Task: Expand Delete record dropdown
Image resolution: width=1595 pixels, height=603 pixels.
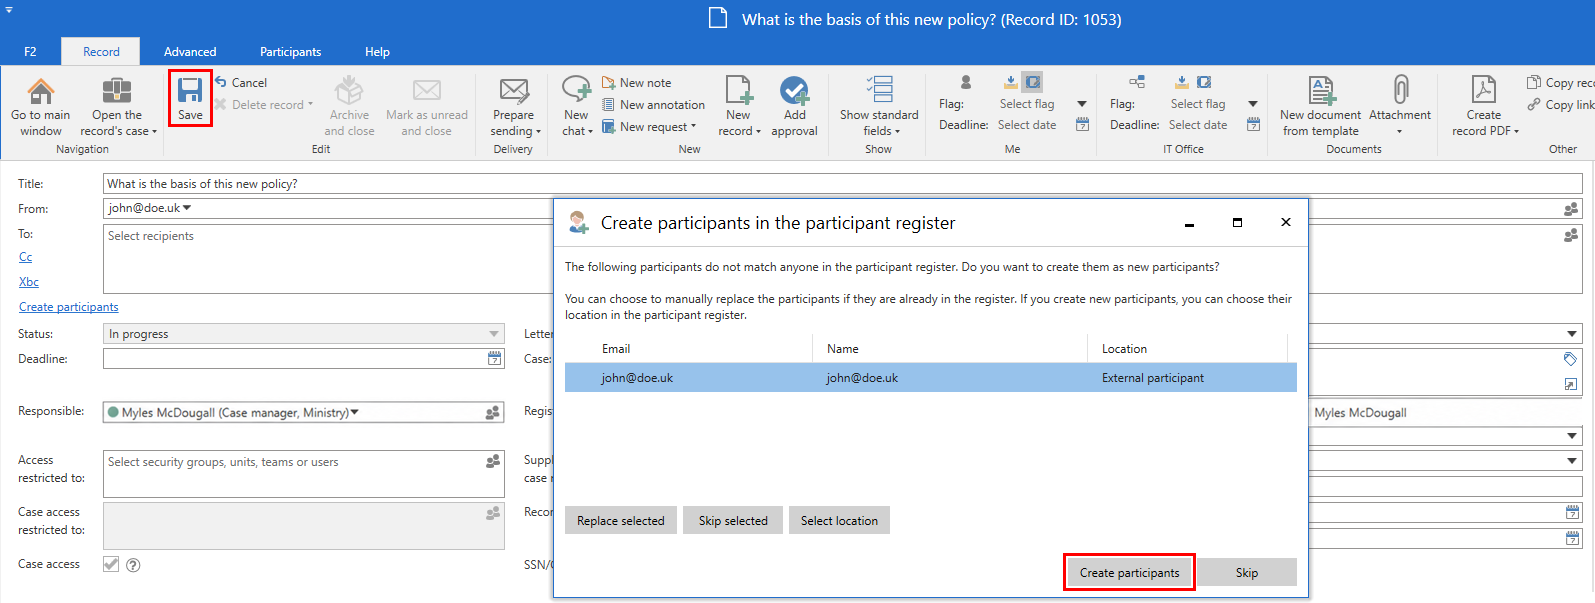Action: pyautogui.click(x=310, y=104)
